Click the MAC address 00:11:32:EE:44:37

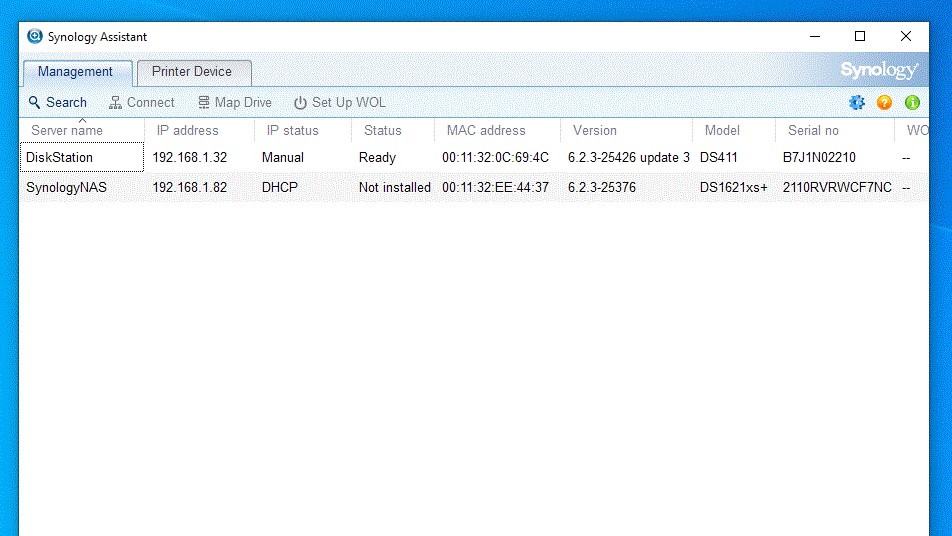pos(495,188)
